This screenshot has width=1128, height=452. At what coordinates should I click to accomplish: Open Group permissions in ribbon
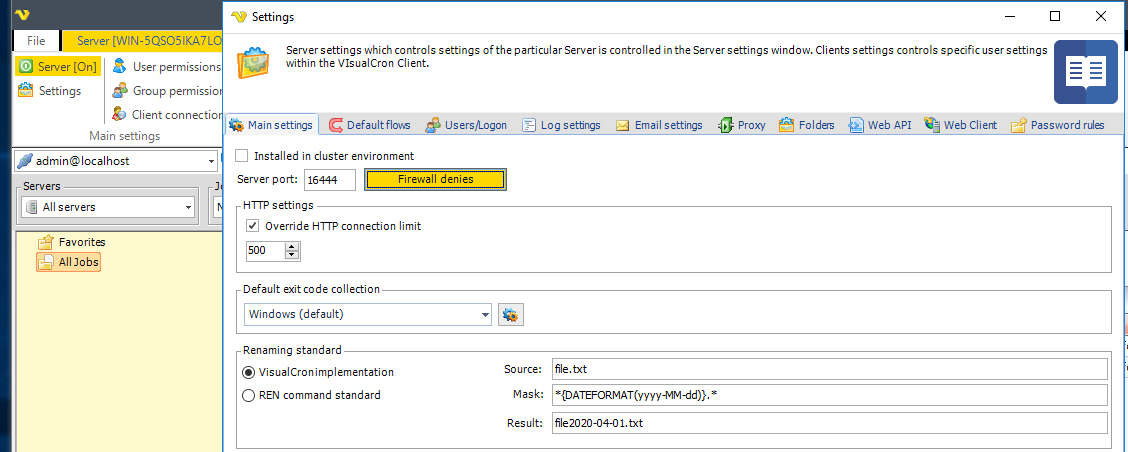click(x=167, y=91)
